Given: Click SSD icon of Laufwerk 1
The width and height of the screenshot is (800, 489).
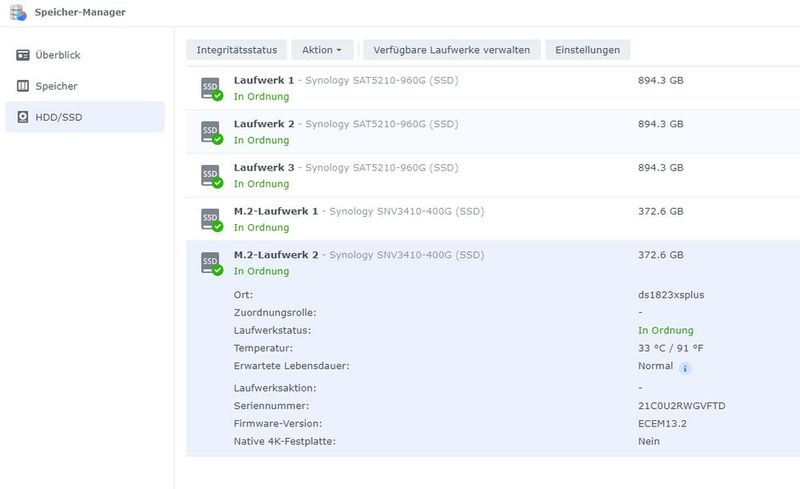Looking at the screenshot, I should click(212, 89).
